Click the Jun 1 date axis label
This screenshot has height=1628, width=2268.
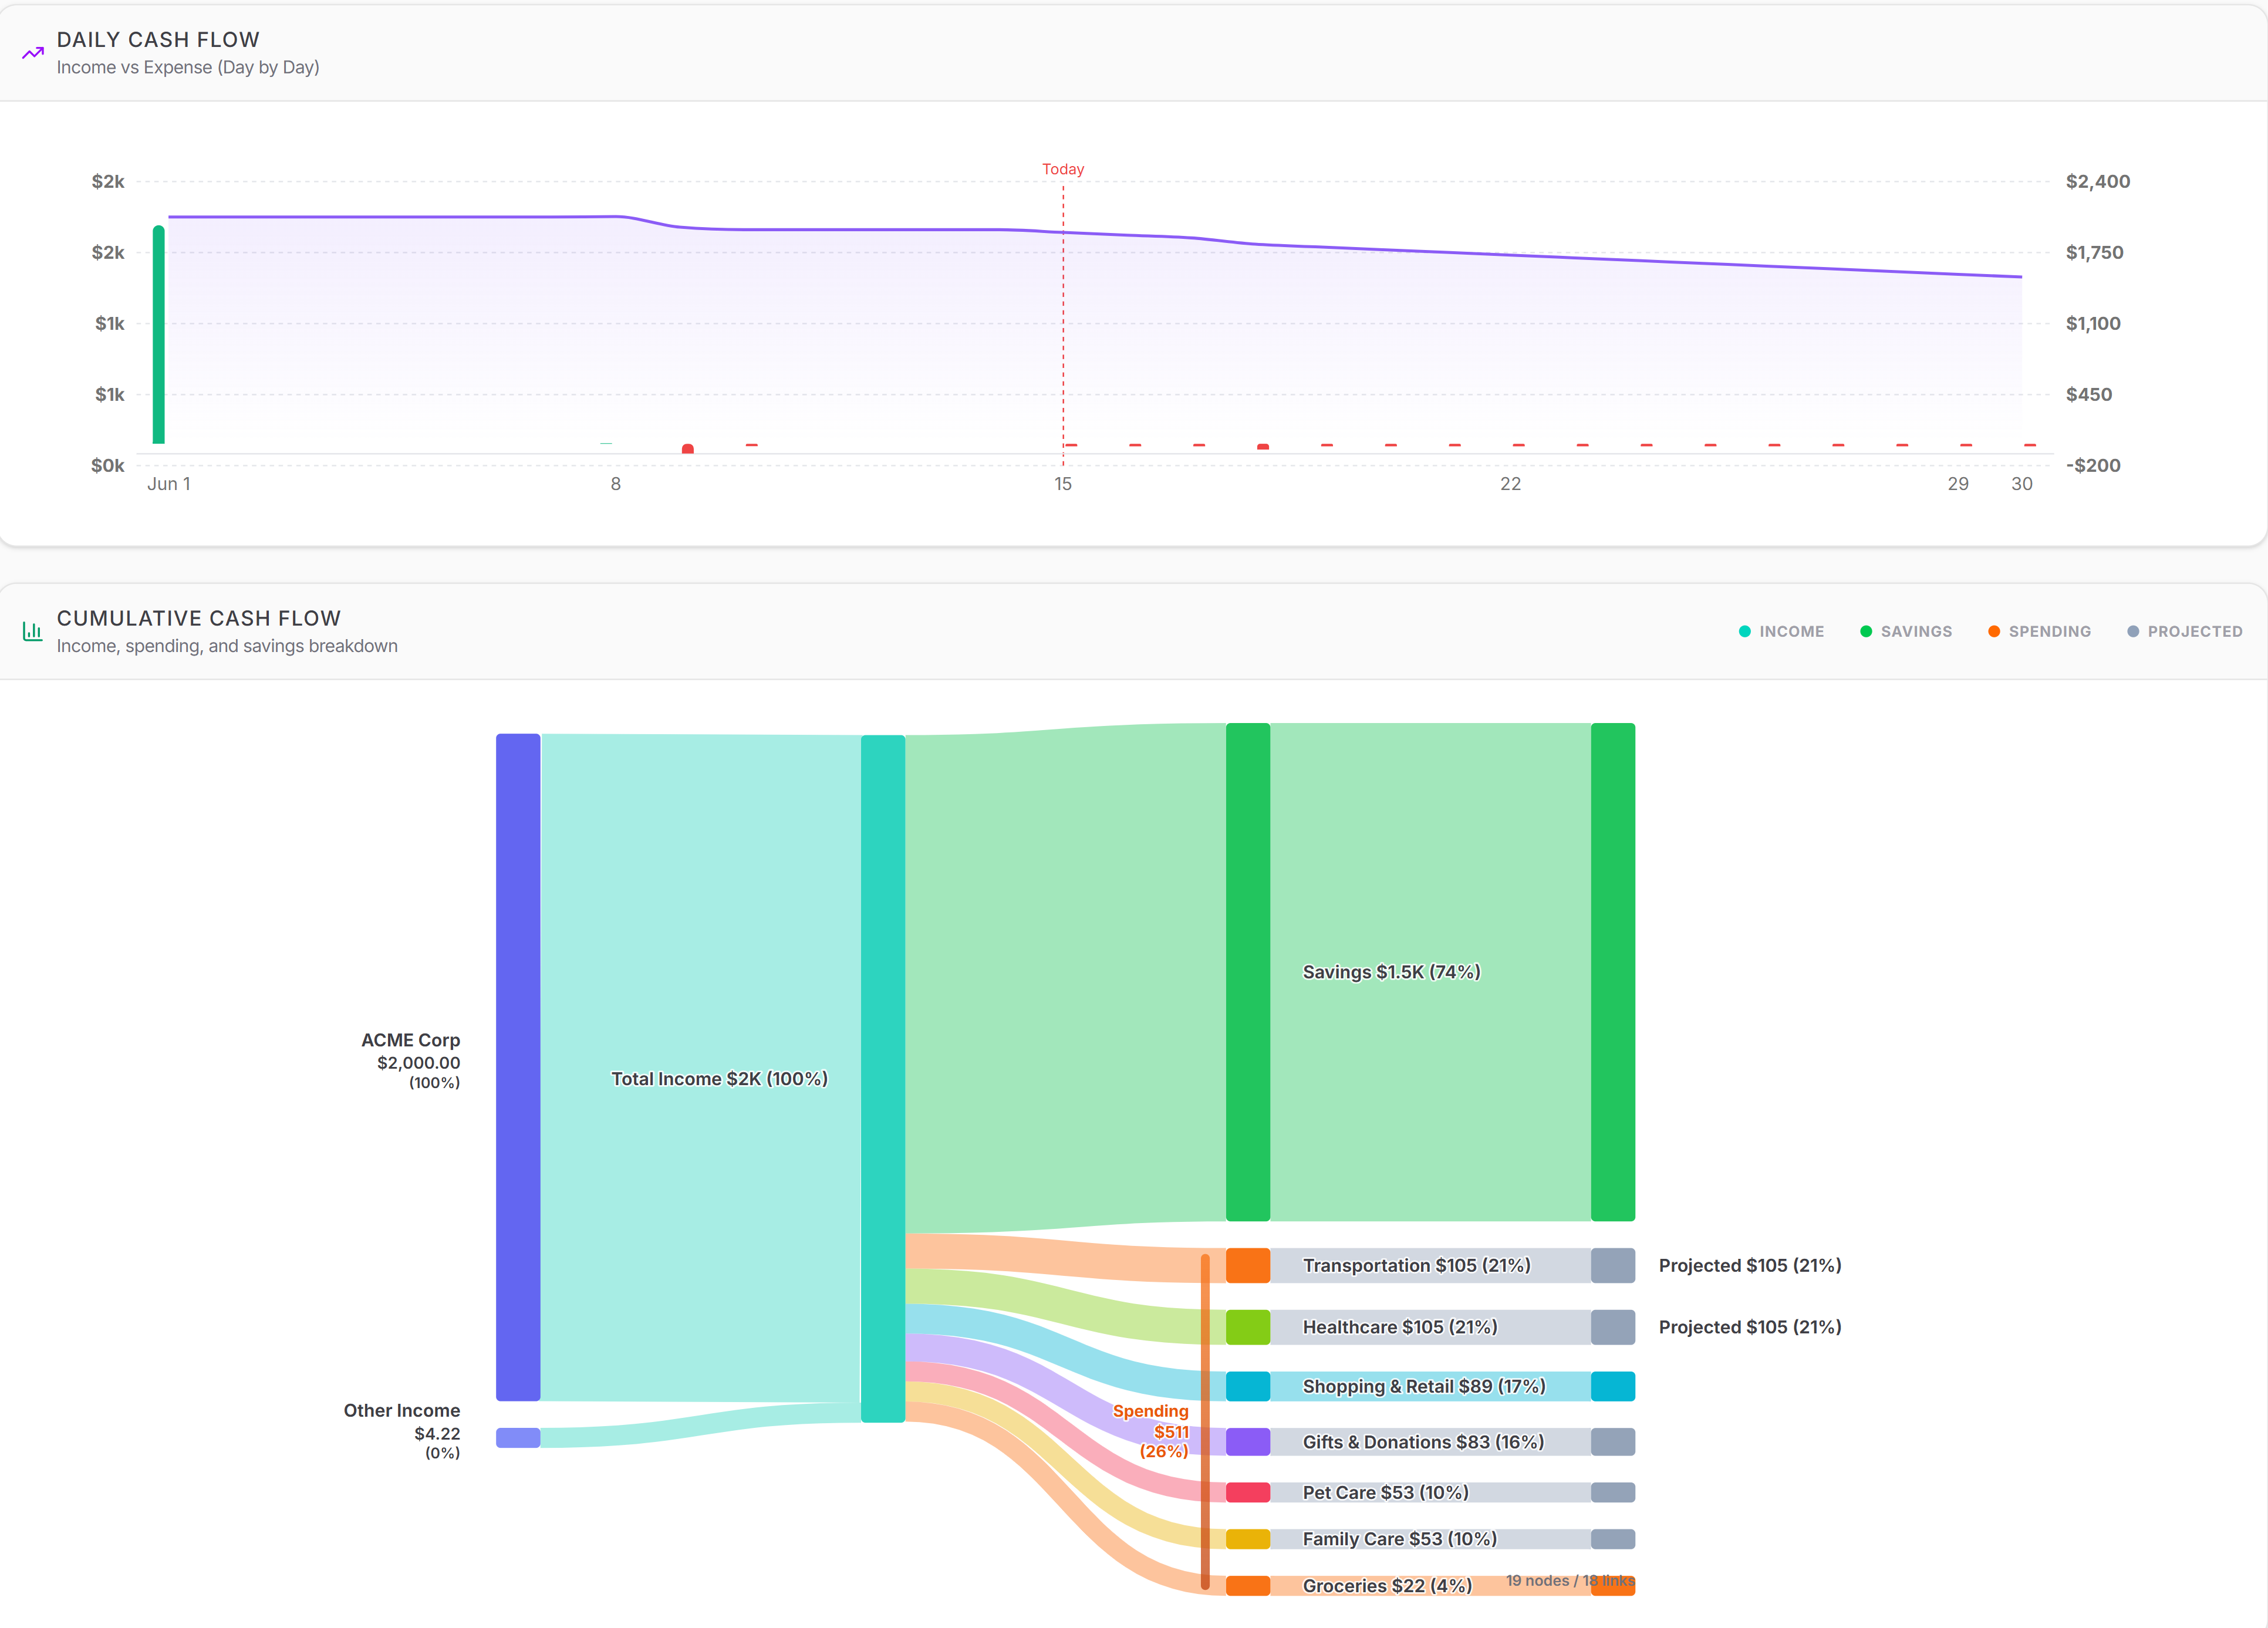pyautogui.click(x=169, y=483)
